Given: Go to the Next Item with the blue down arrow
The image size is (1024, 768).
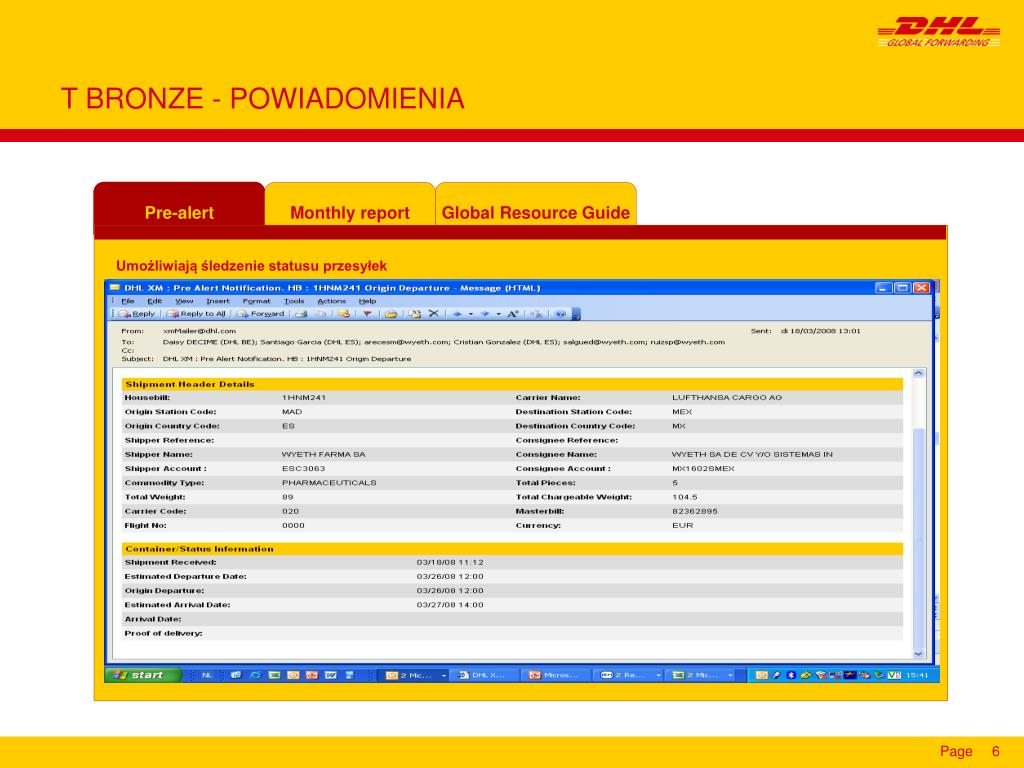Looking at the screenshot, I should (x=486, y=314).
